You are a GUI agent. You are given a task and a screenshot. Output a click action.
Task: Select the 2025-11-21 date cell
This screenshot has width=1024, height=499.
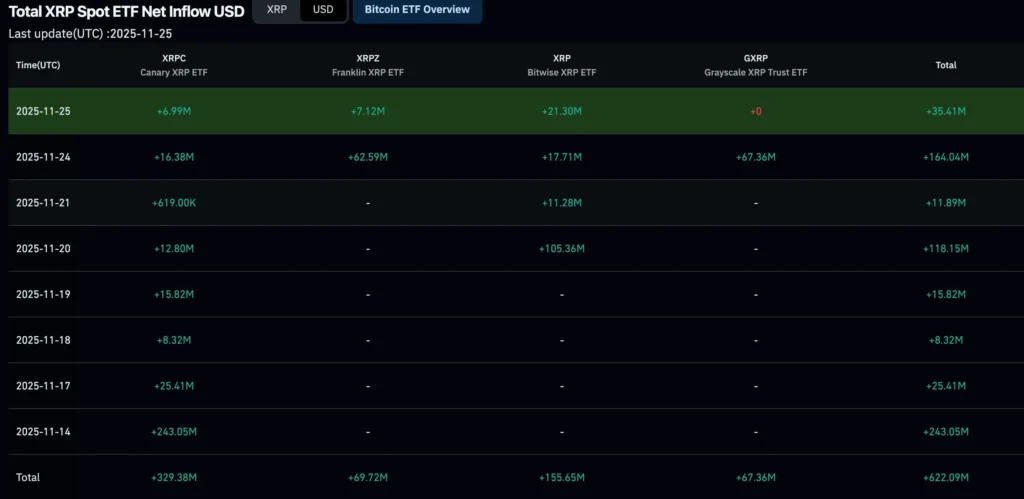(x=43, y=203)
